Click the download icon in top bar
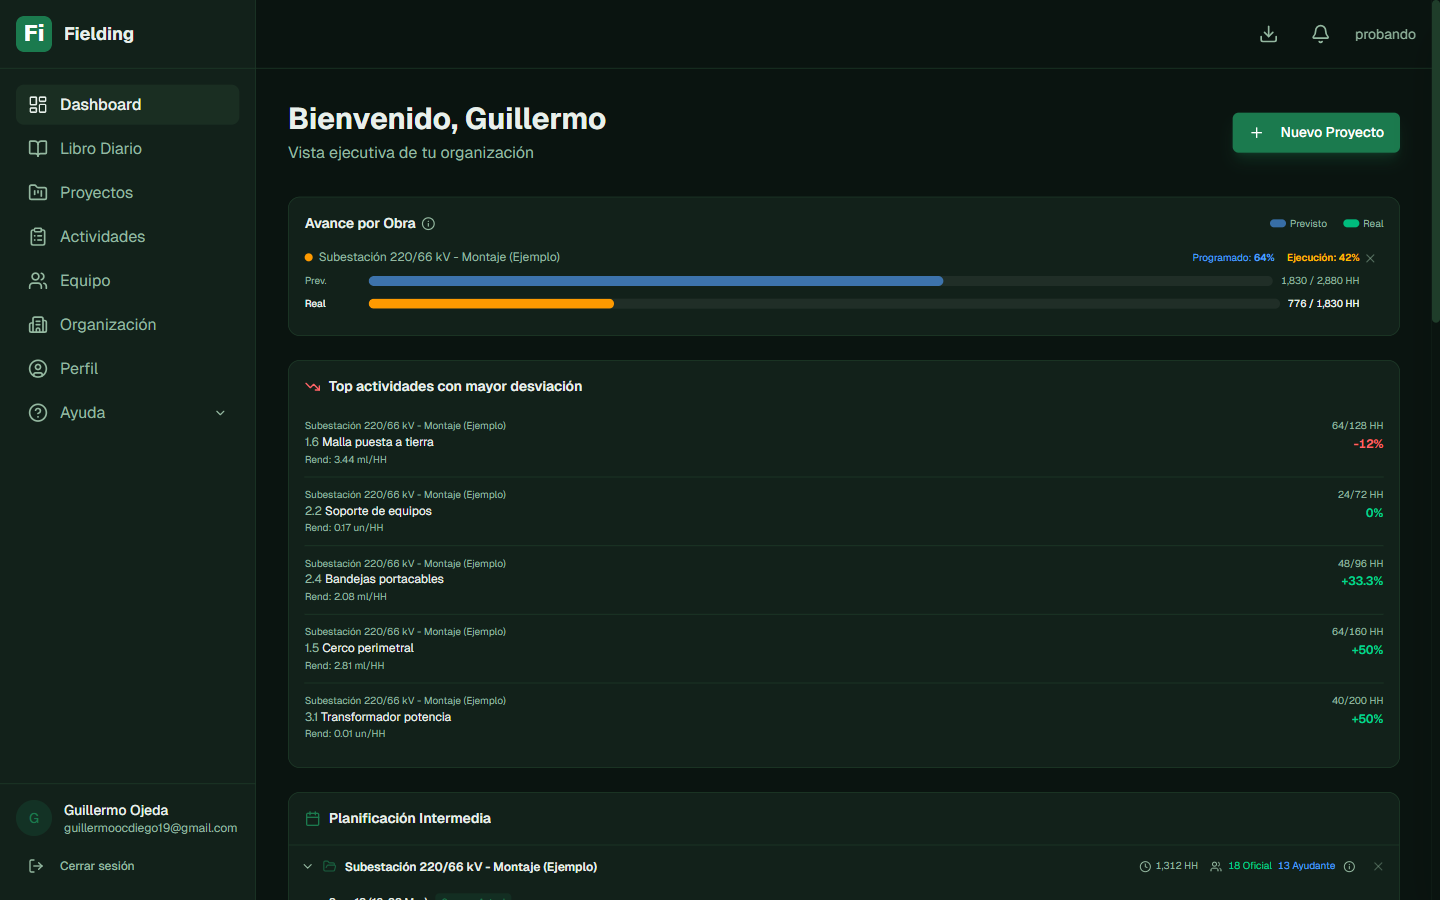 tap(1268, 34)
